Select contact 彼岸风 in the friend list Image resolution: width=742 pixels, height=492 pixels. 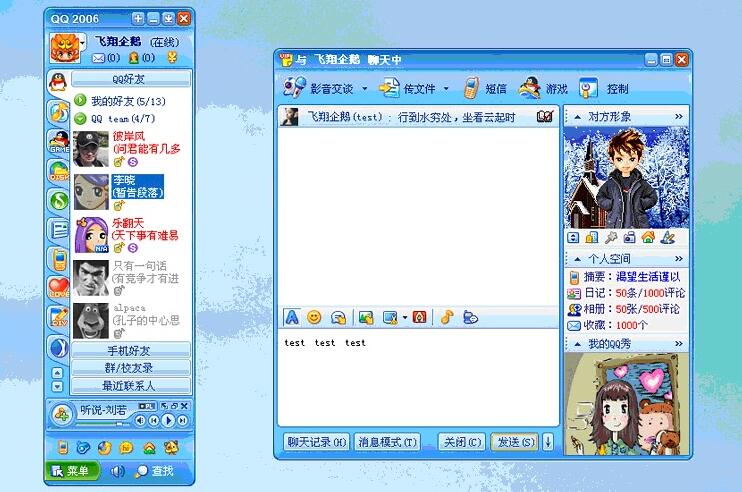coord(131,149)
